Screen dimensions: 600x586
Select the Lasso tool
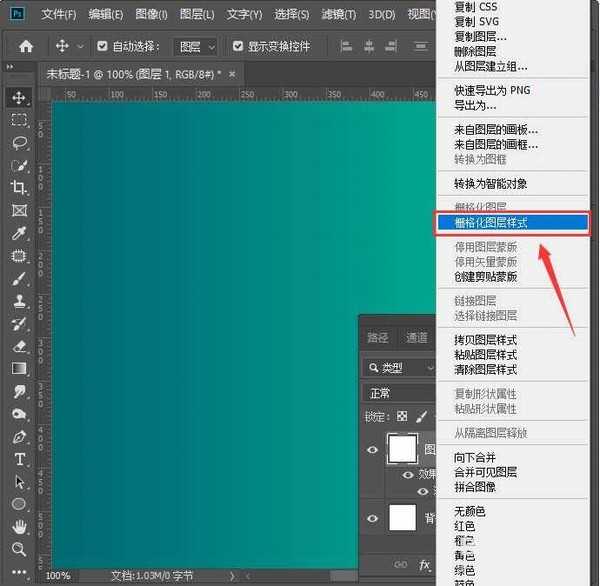coord(18,142)
